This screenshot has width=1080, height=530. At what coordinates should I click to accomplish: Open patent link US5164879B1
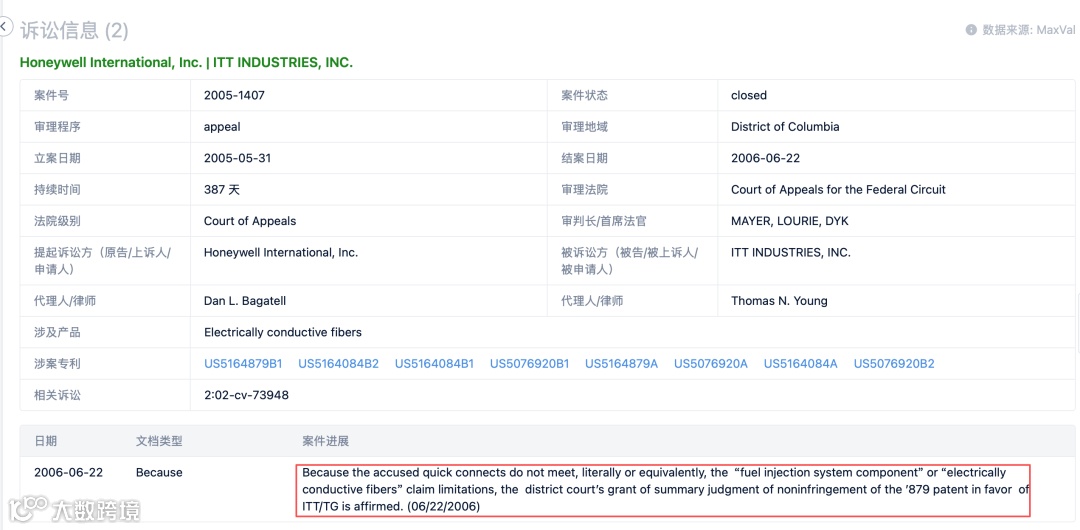point(243,363)
